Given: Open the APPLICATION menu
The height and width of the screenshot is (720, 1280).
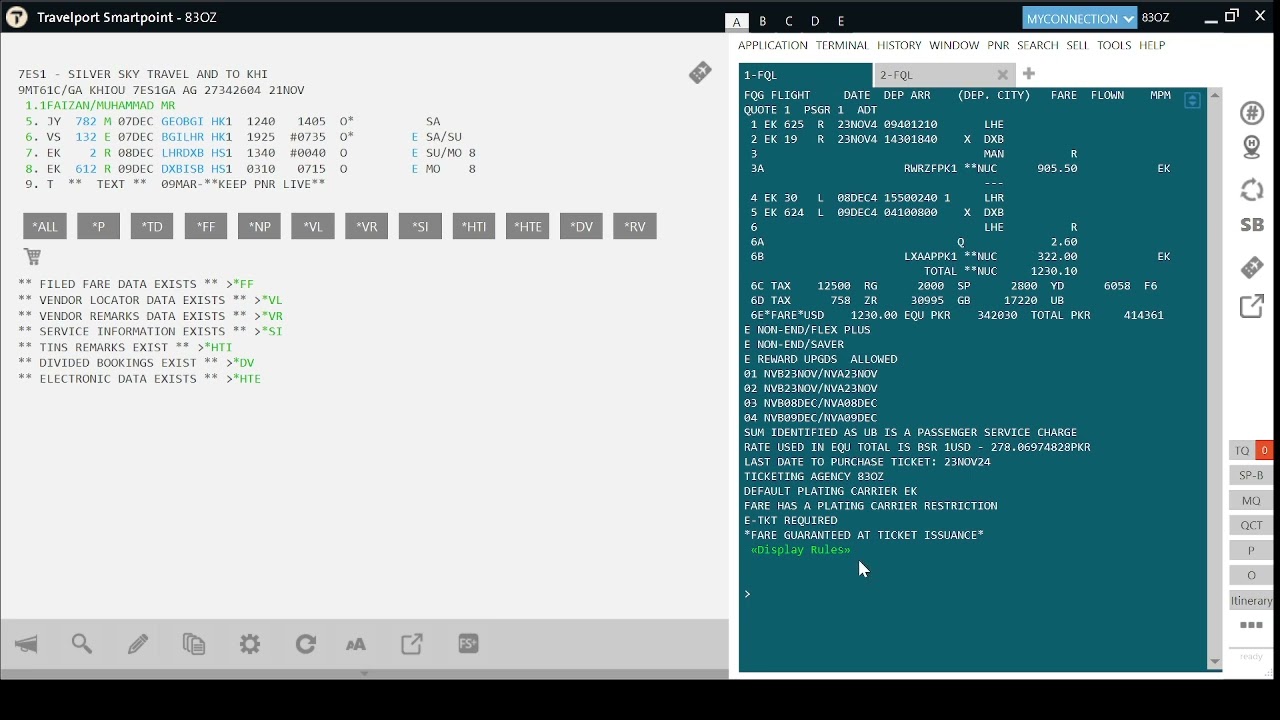Looking at the screenshot, I should 772,45.
